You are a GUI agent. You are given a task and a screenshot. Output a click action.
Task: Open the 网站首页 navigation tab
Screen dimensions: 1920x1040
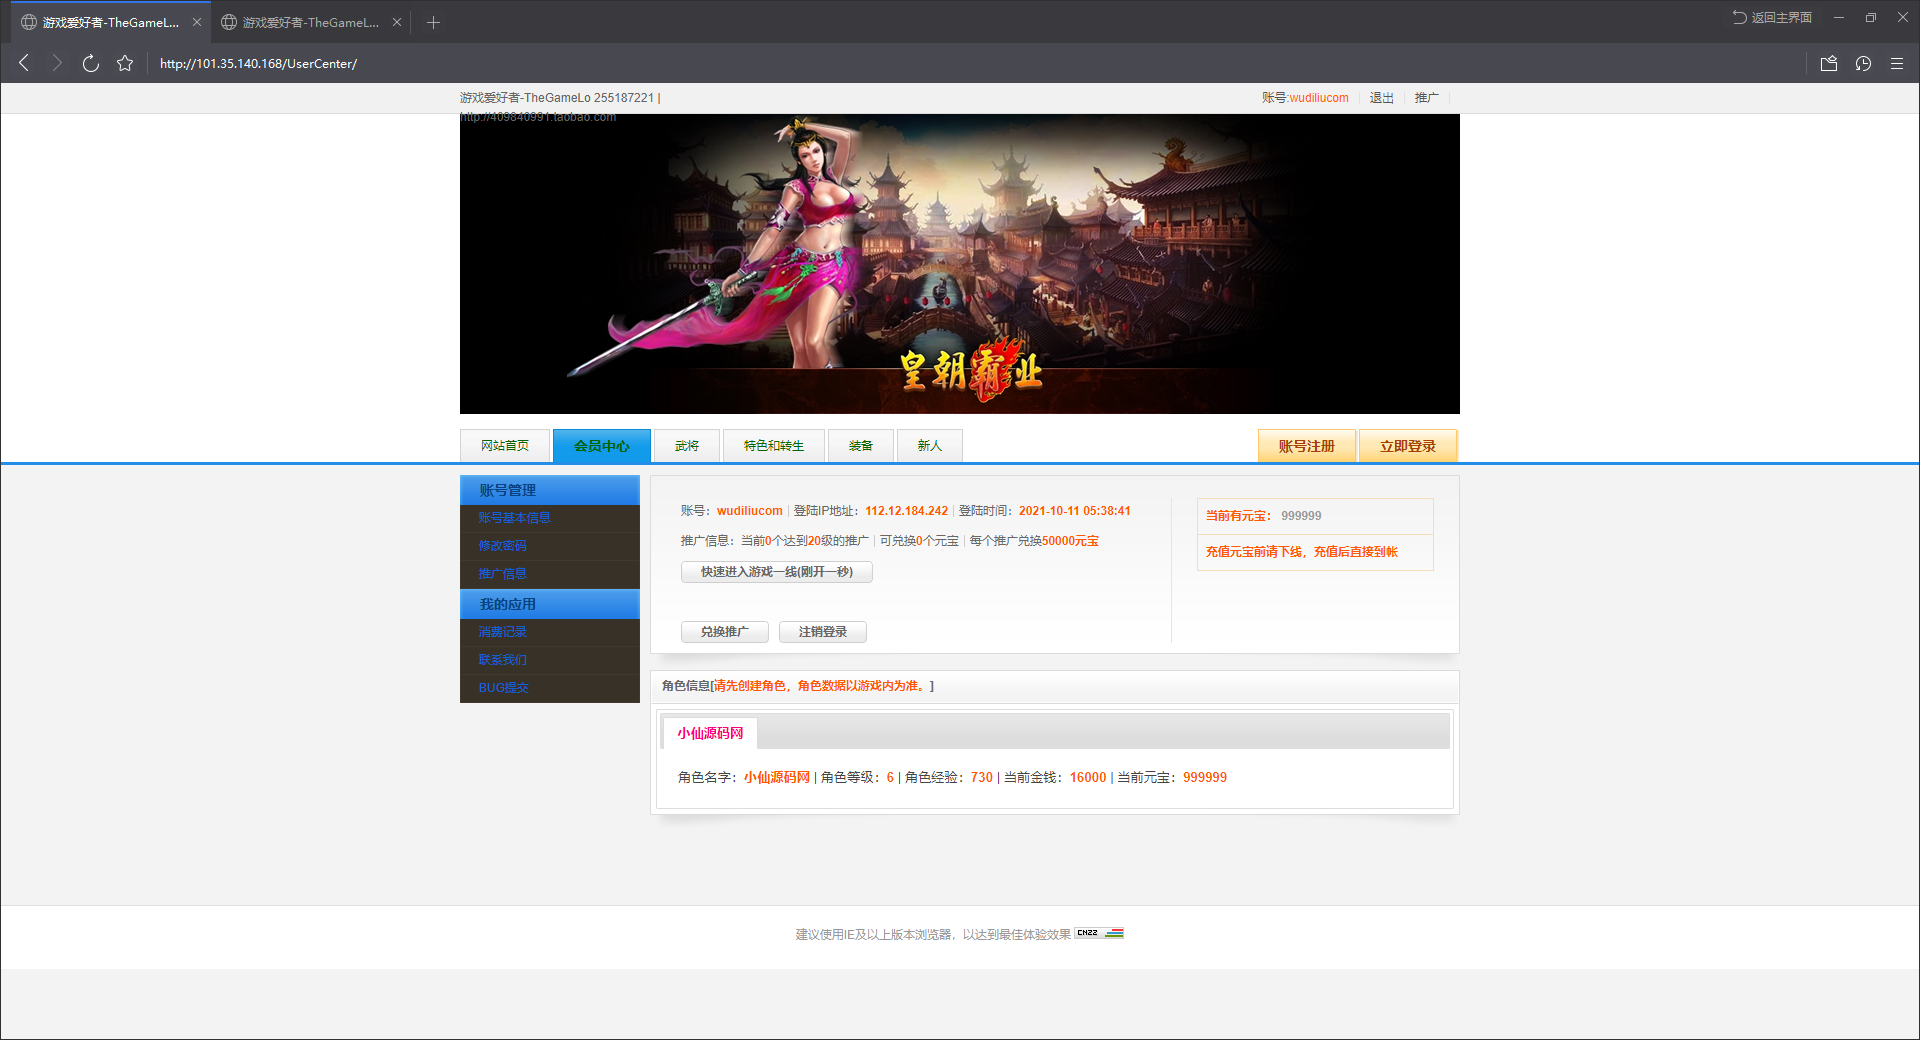pos(505,446)
